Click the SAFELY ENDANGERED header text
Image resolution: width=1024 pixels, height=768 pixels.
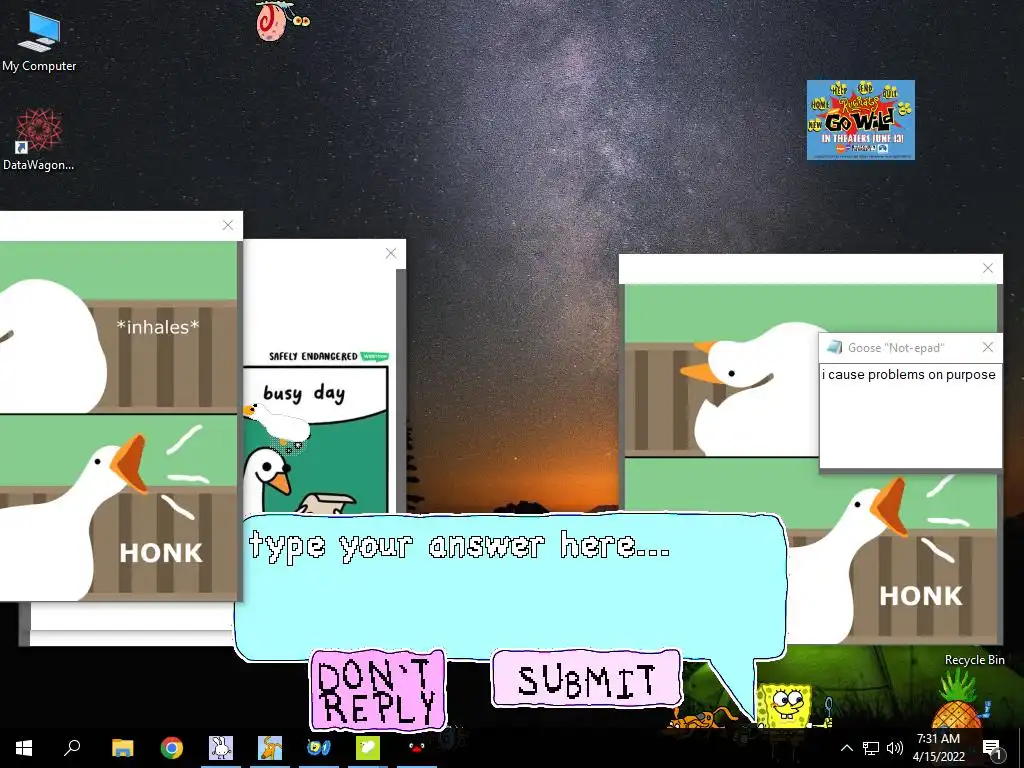[313, 356]
